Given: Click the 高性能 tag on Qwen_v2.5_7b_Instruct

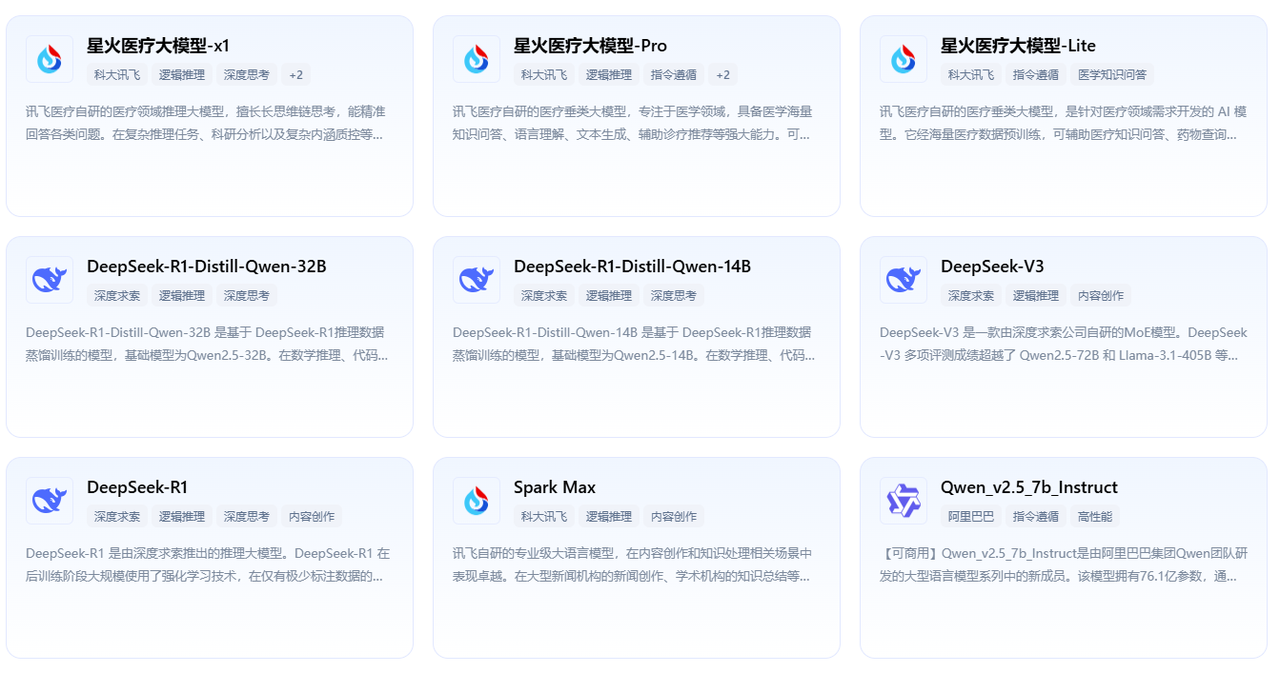Looking at the screenshot, I should (1095, 517).
